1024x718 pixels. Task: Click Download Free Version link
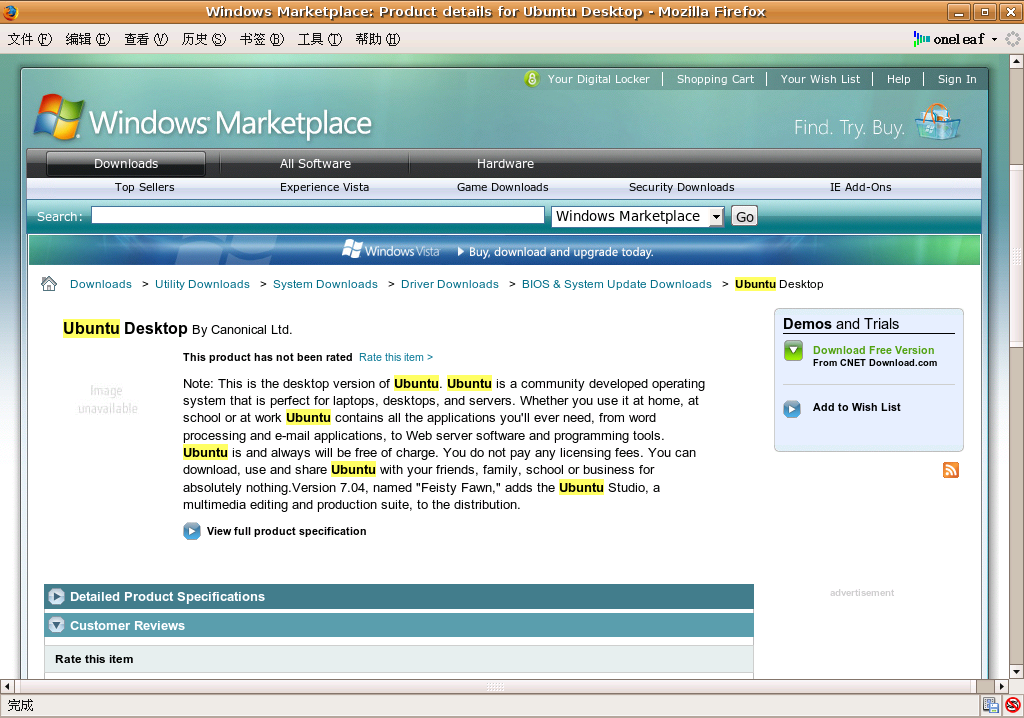873,350
